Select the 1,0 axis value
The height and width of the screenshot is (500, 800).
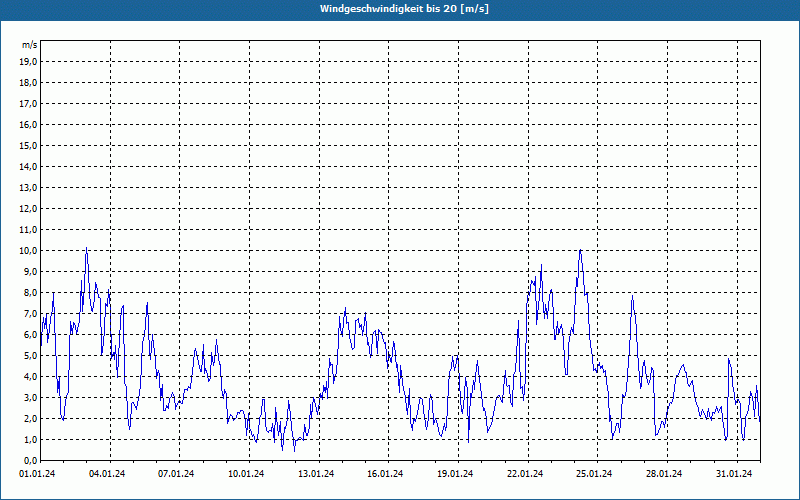coord(30,439)
